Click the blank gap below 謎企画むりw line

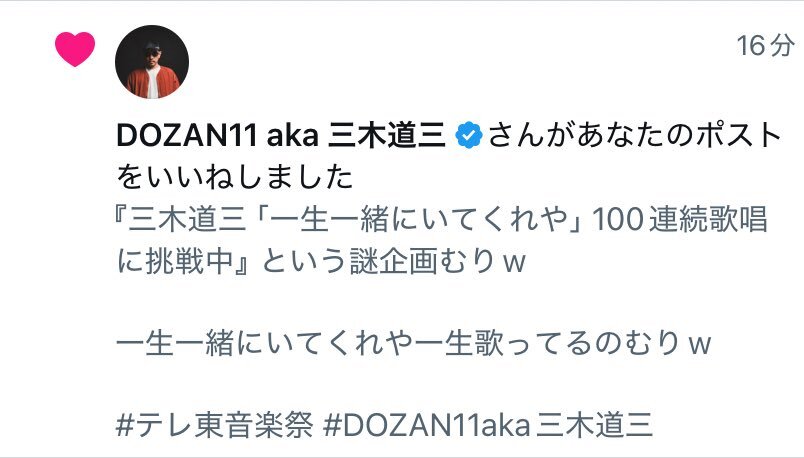coord(413,302)
